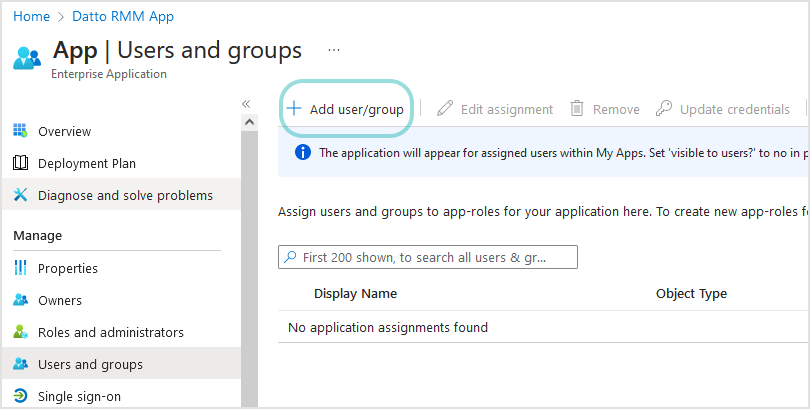Click the Update credentials key icon
This screenshot has height=409, width=810.
click(663, 108)
